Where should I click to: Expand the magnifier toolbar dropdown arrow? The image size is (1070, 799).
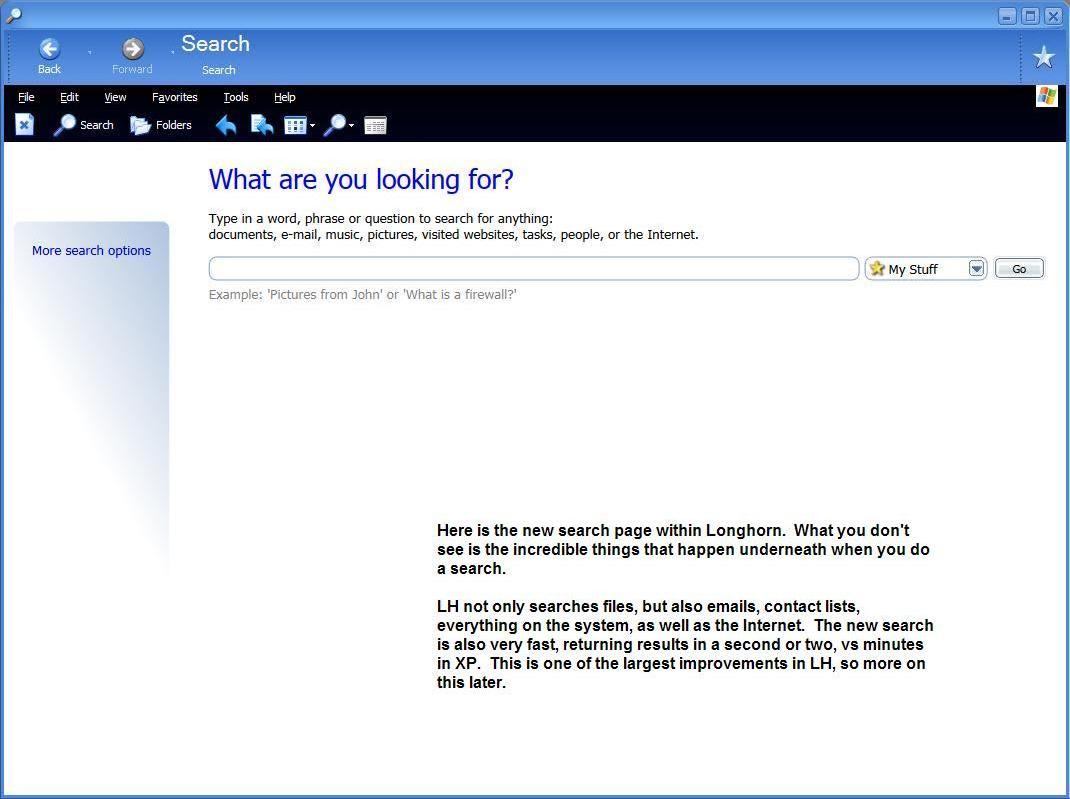(x=351, y=126)
